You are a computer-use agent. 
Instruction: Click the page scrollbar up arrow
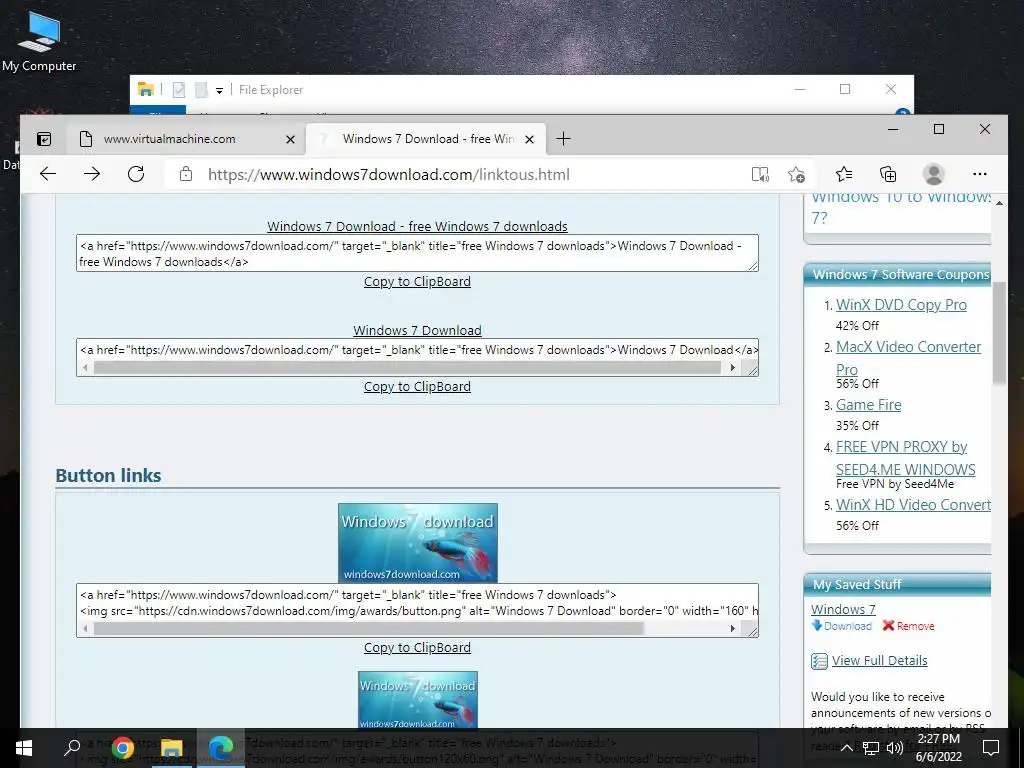tap(999, 203)
